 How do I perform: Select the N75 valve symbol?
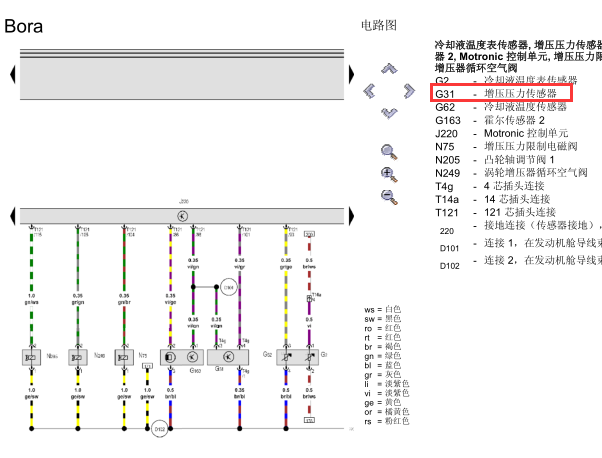[124, 357]
